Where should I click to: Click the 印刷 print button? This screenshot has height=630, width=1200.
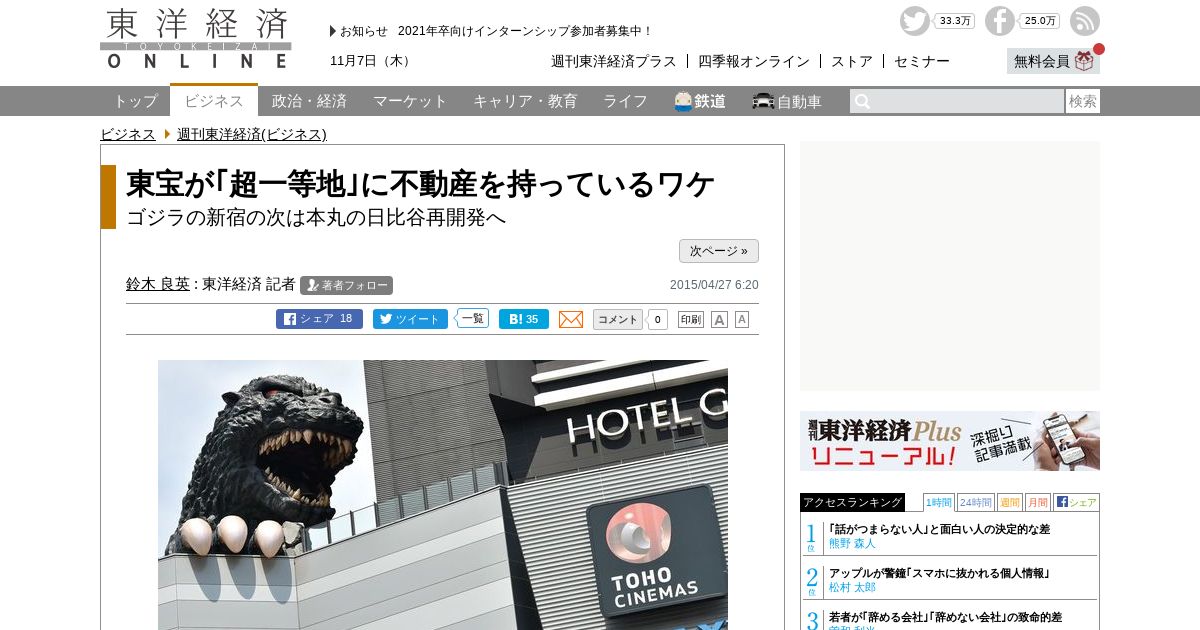(691, 319)
